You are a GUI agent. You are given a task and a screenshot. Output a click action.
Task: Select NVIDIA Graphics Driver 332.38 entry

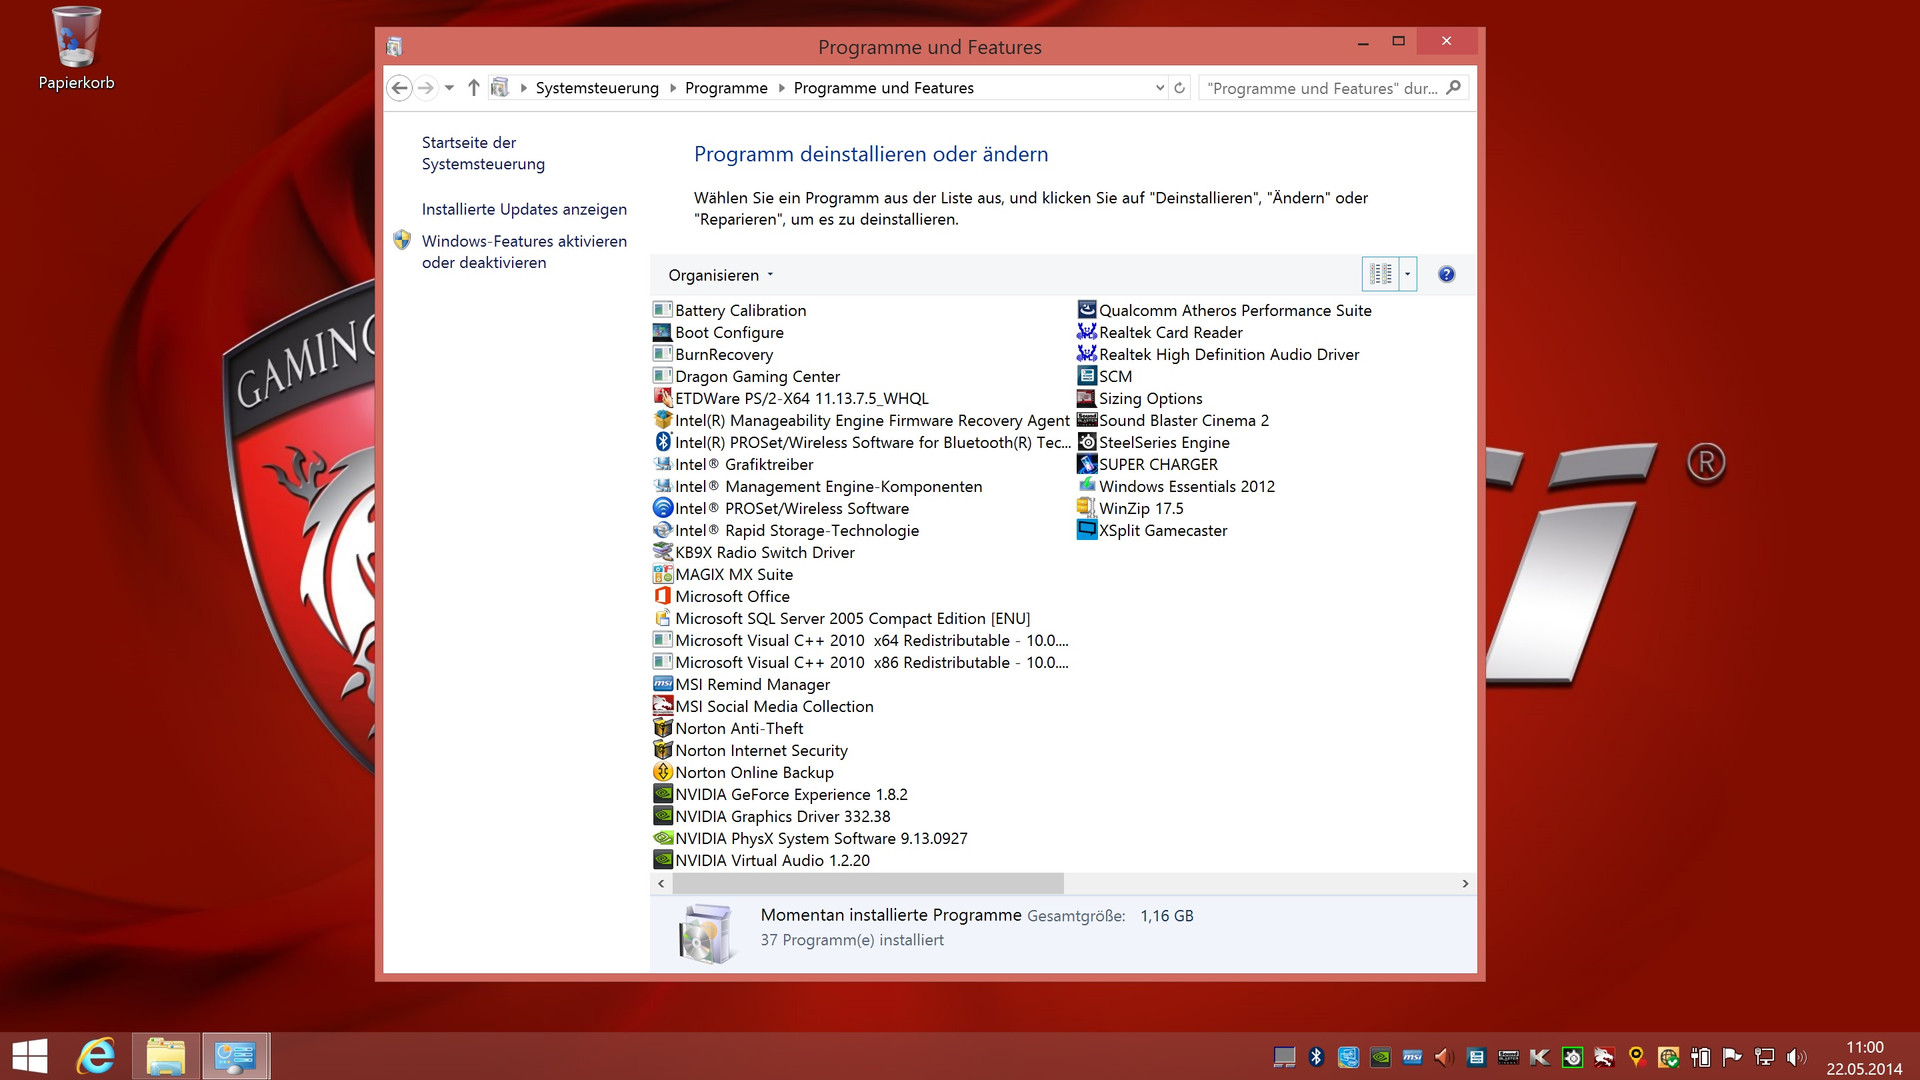point(782,816)
